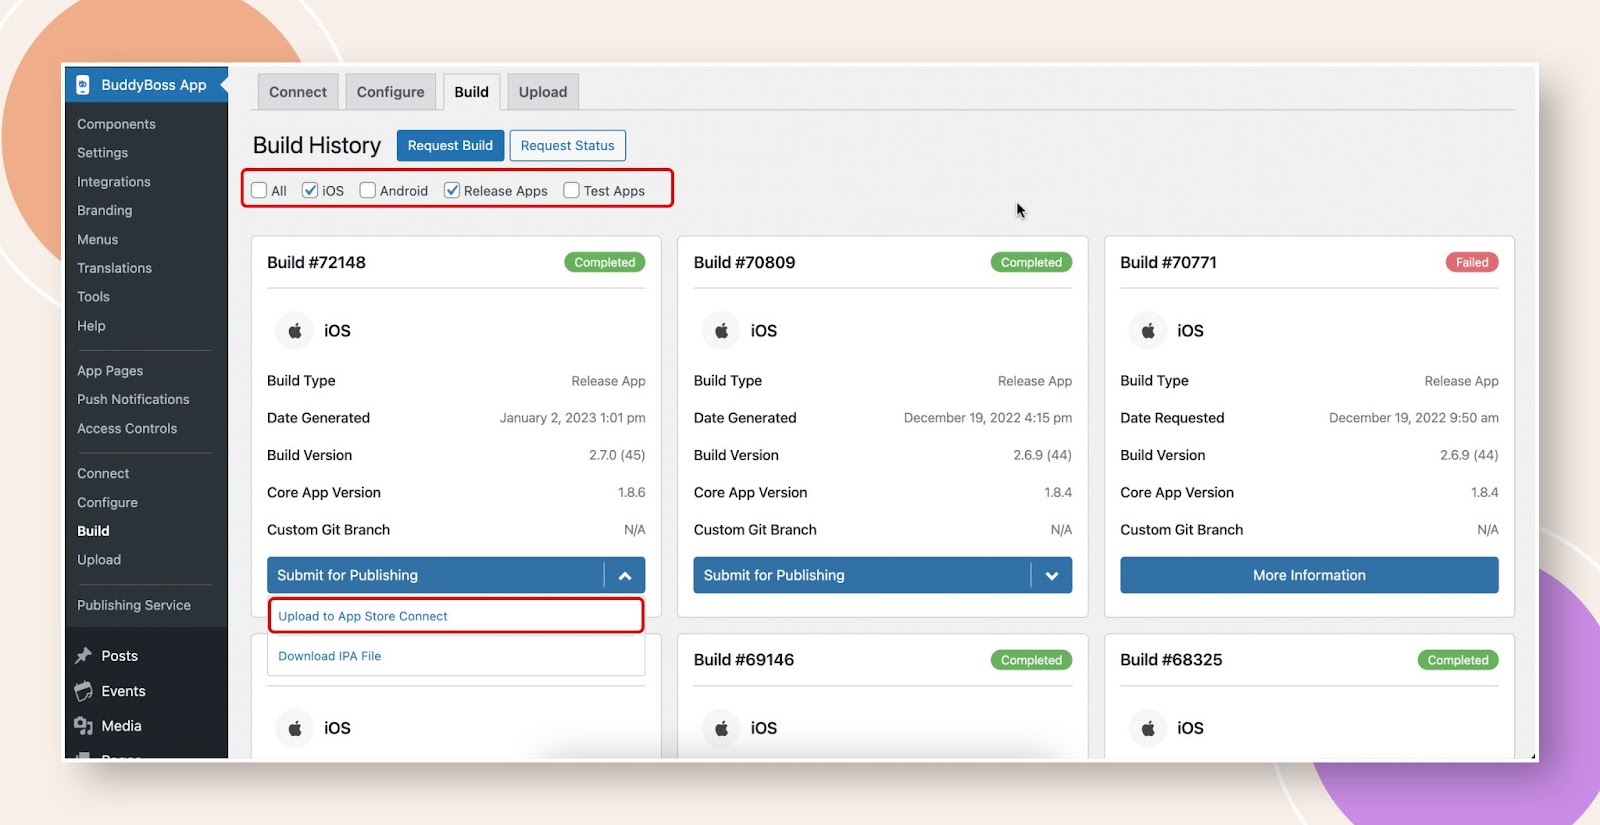Click the Completed badge on Build #70809
1600x825 pixels.
pos(1031,262)
